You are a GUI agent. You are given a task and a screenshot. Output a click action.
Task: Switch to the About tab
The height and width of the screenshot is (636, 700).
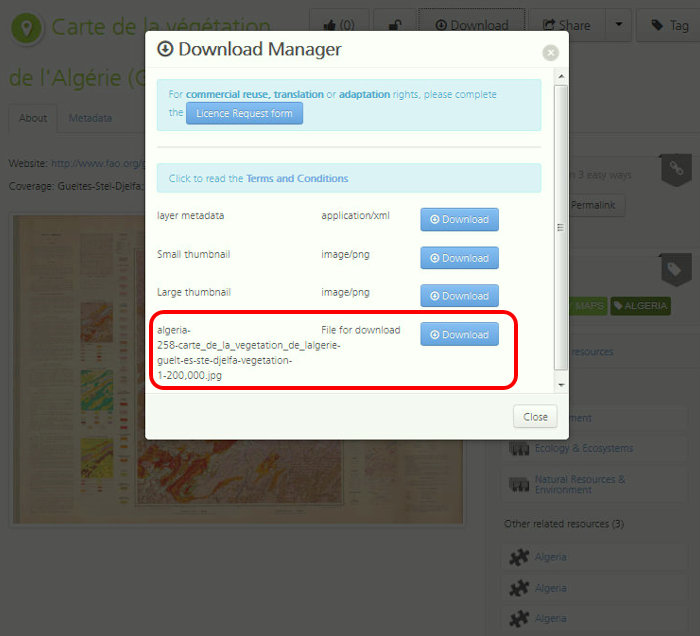(x=33, y=118)
